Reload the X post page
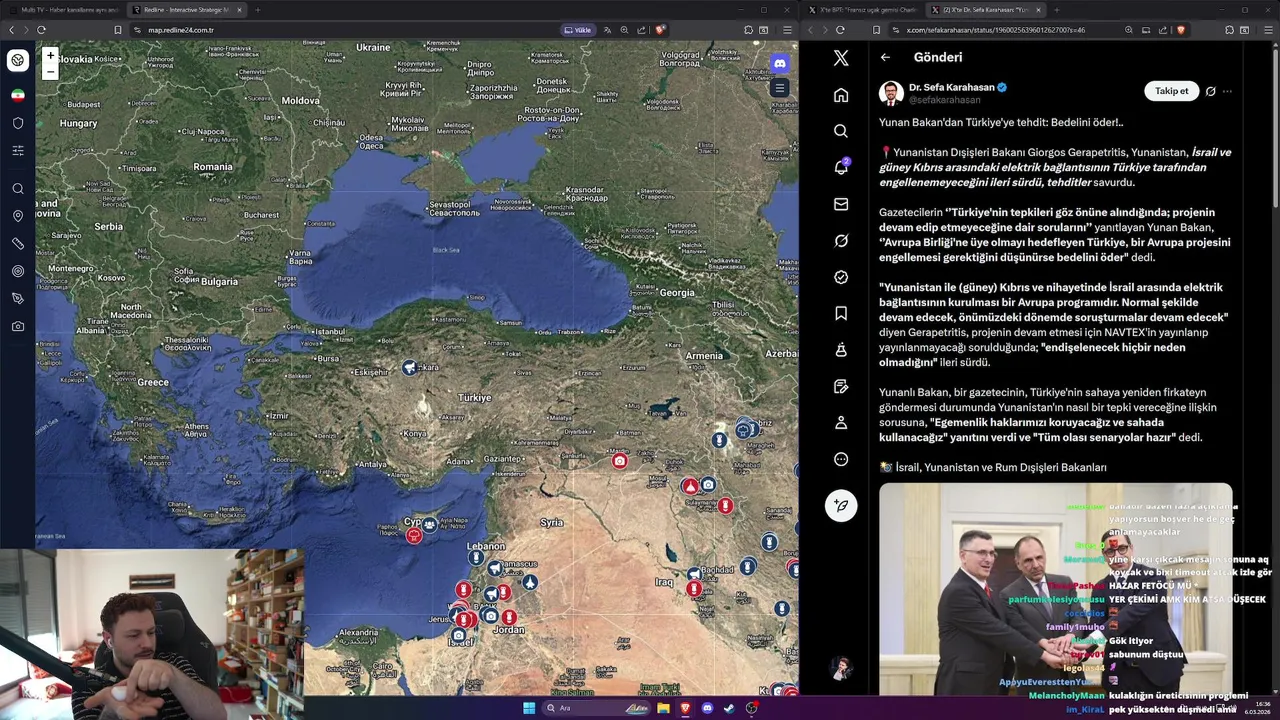The height and width of the screenshot is (720, 1280). click(840, 30)
